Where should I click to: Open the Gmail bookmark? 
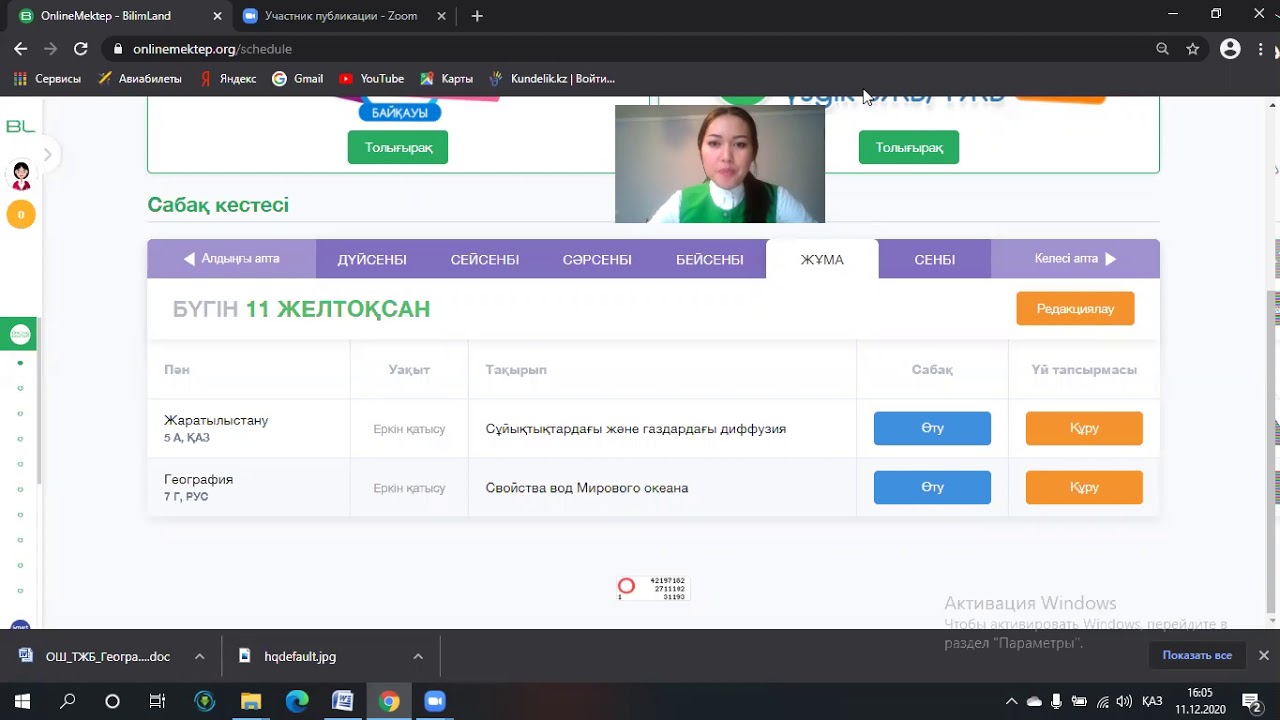(x=298, y=78)
